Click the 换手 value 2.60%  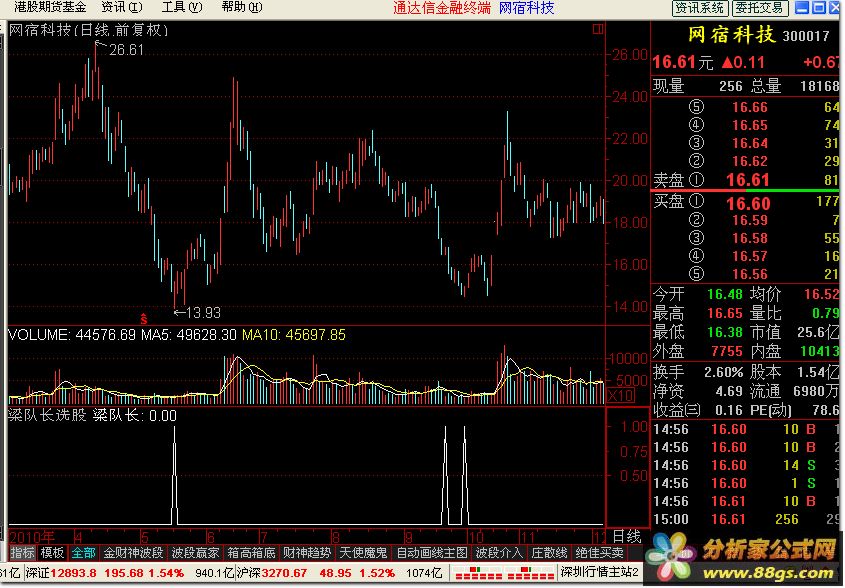724,372
